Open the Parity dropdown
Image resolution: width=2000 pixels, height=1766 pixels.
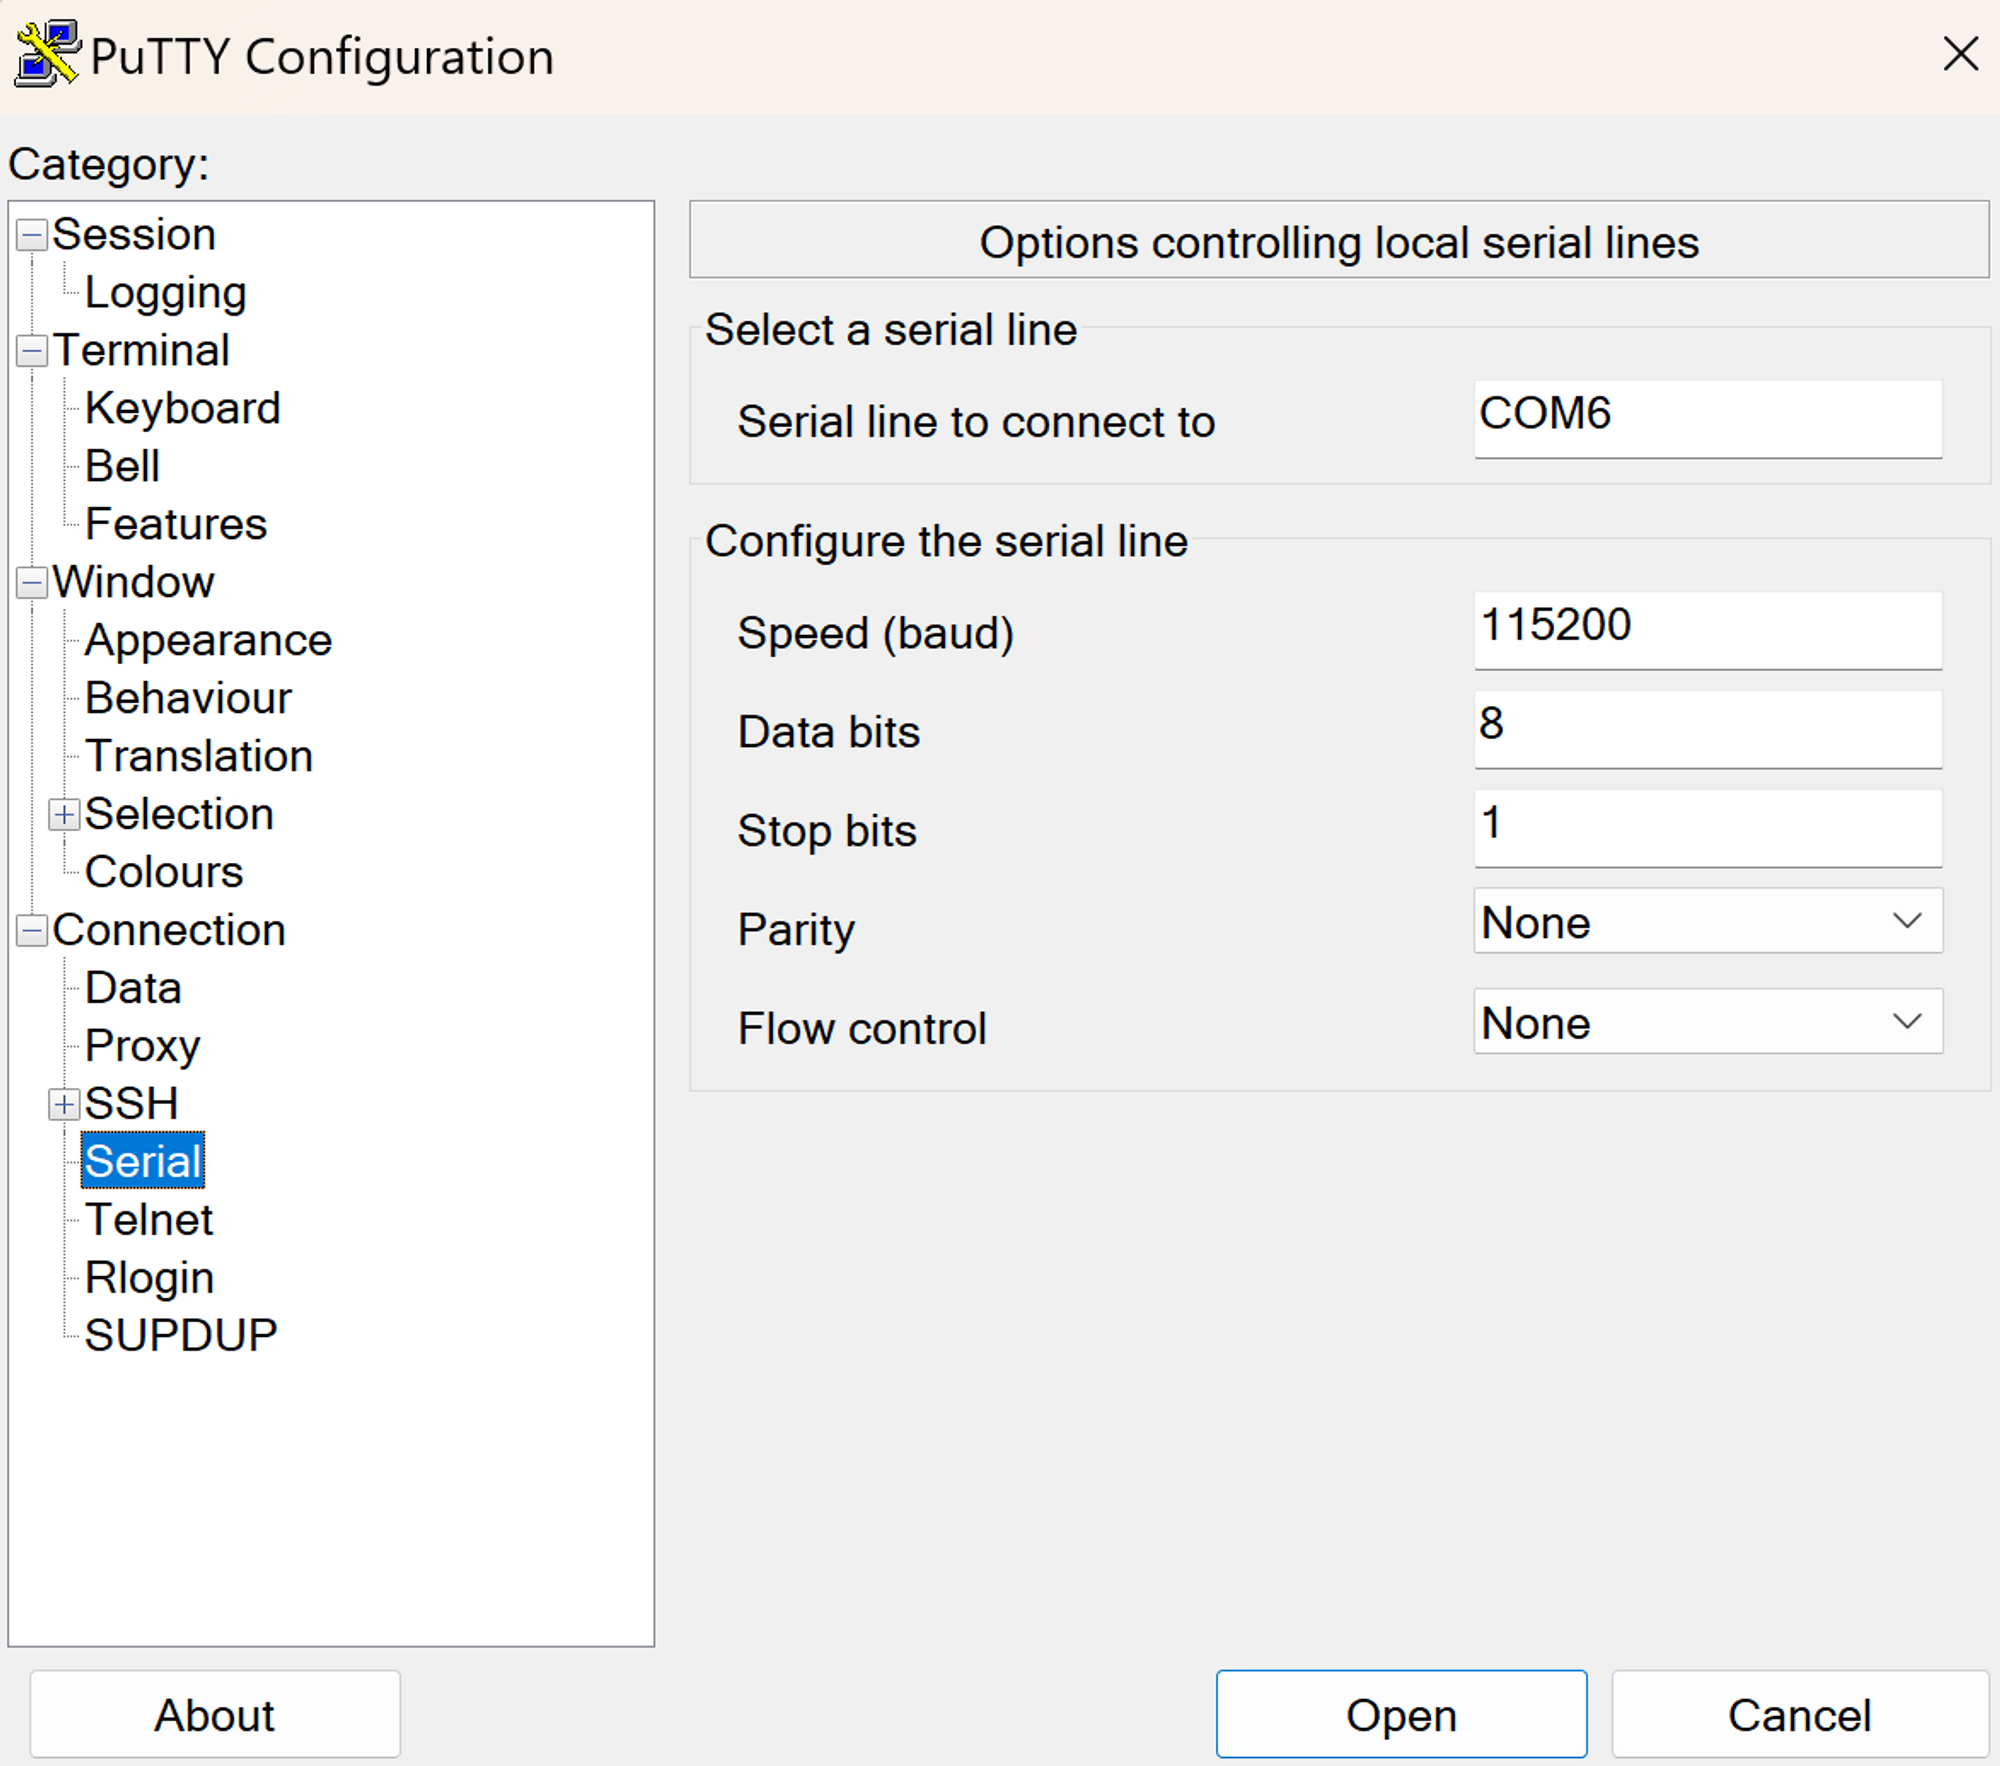click(x=1707, y=921)
